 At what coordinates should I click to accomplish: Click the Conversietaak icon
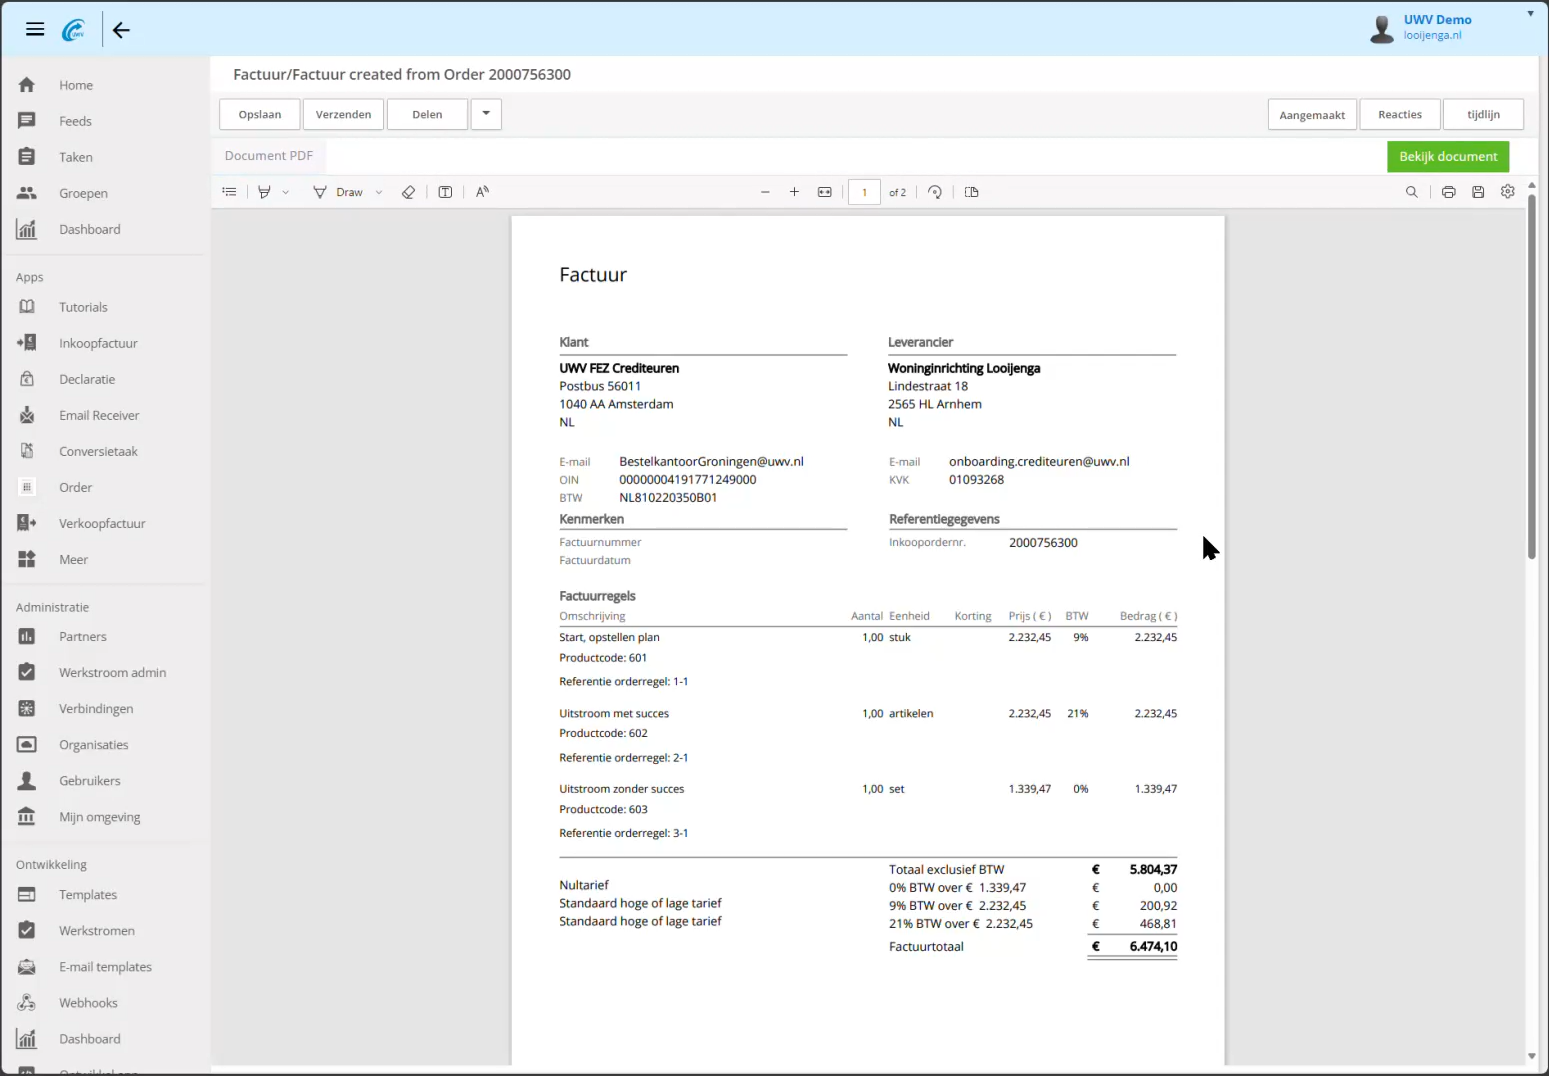27,451
